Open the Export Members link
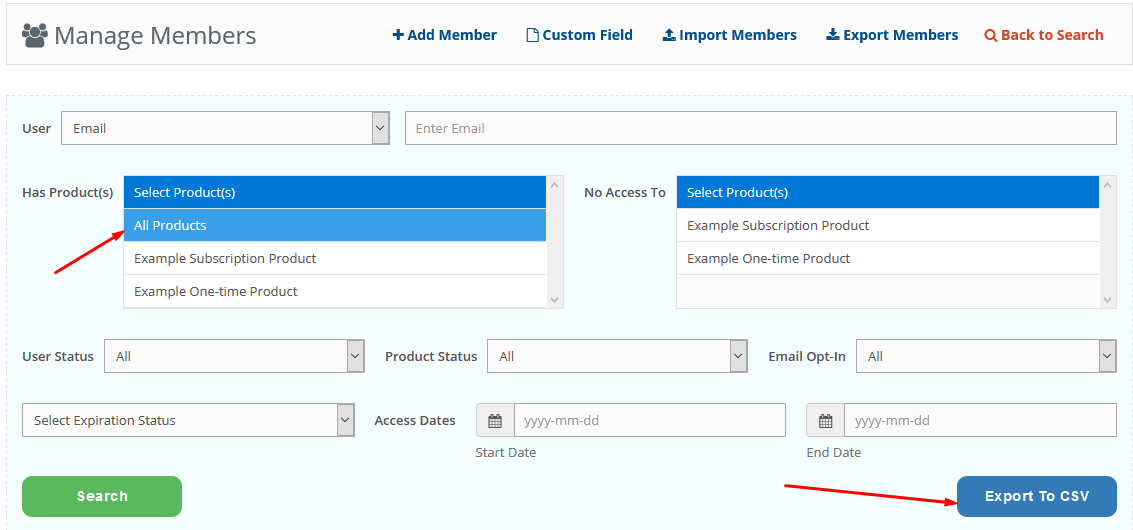This screenshot has height=530, width=1133. (x=892, y=35)
